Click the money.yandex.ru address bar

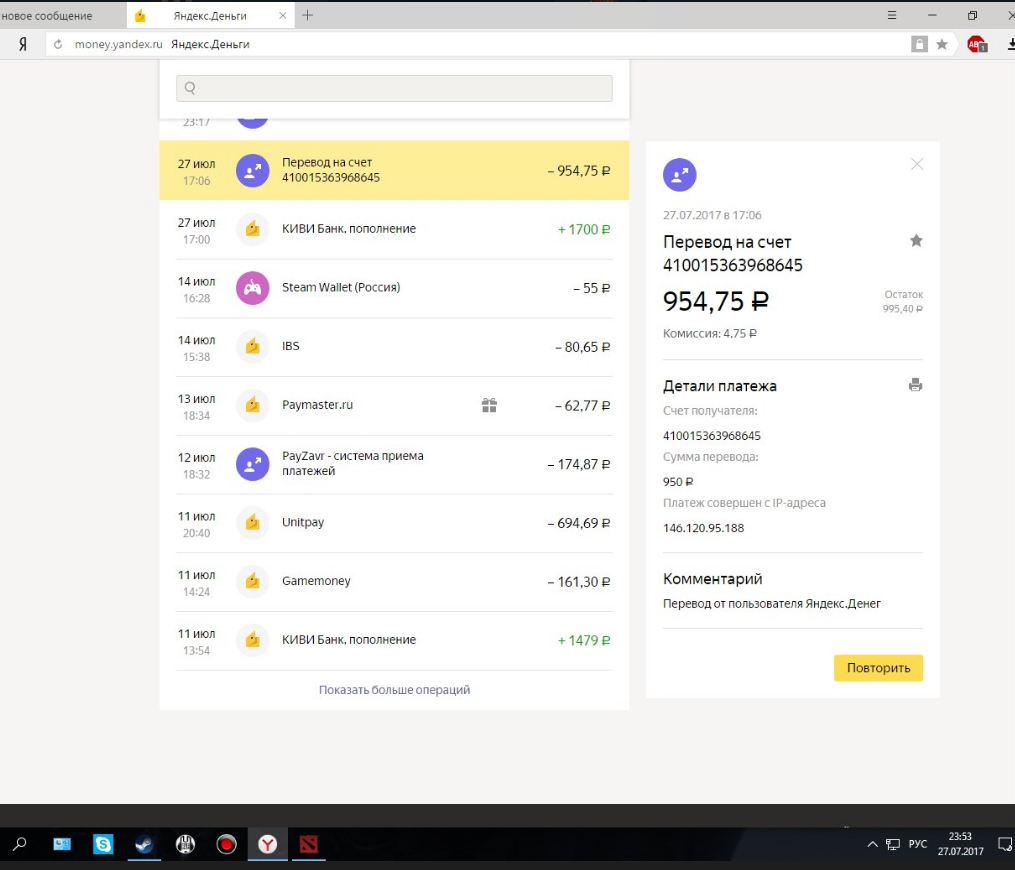479,44
